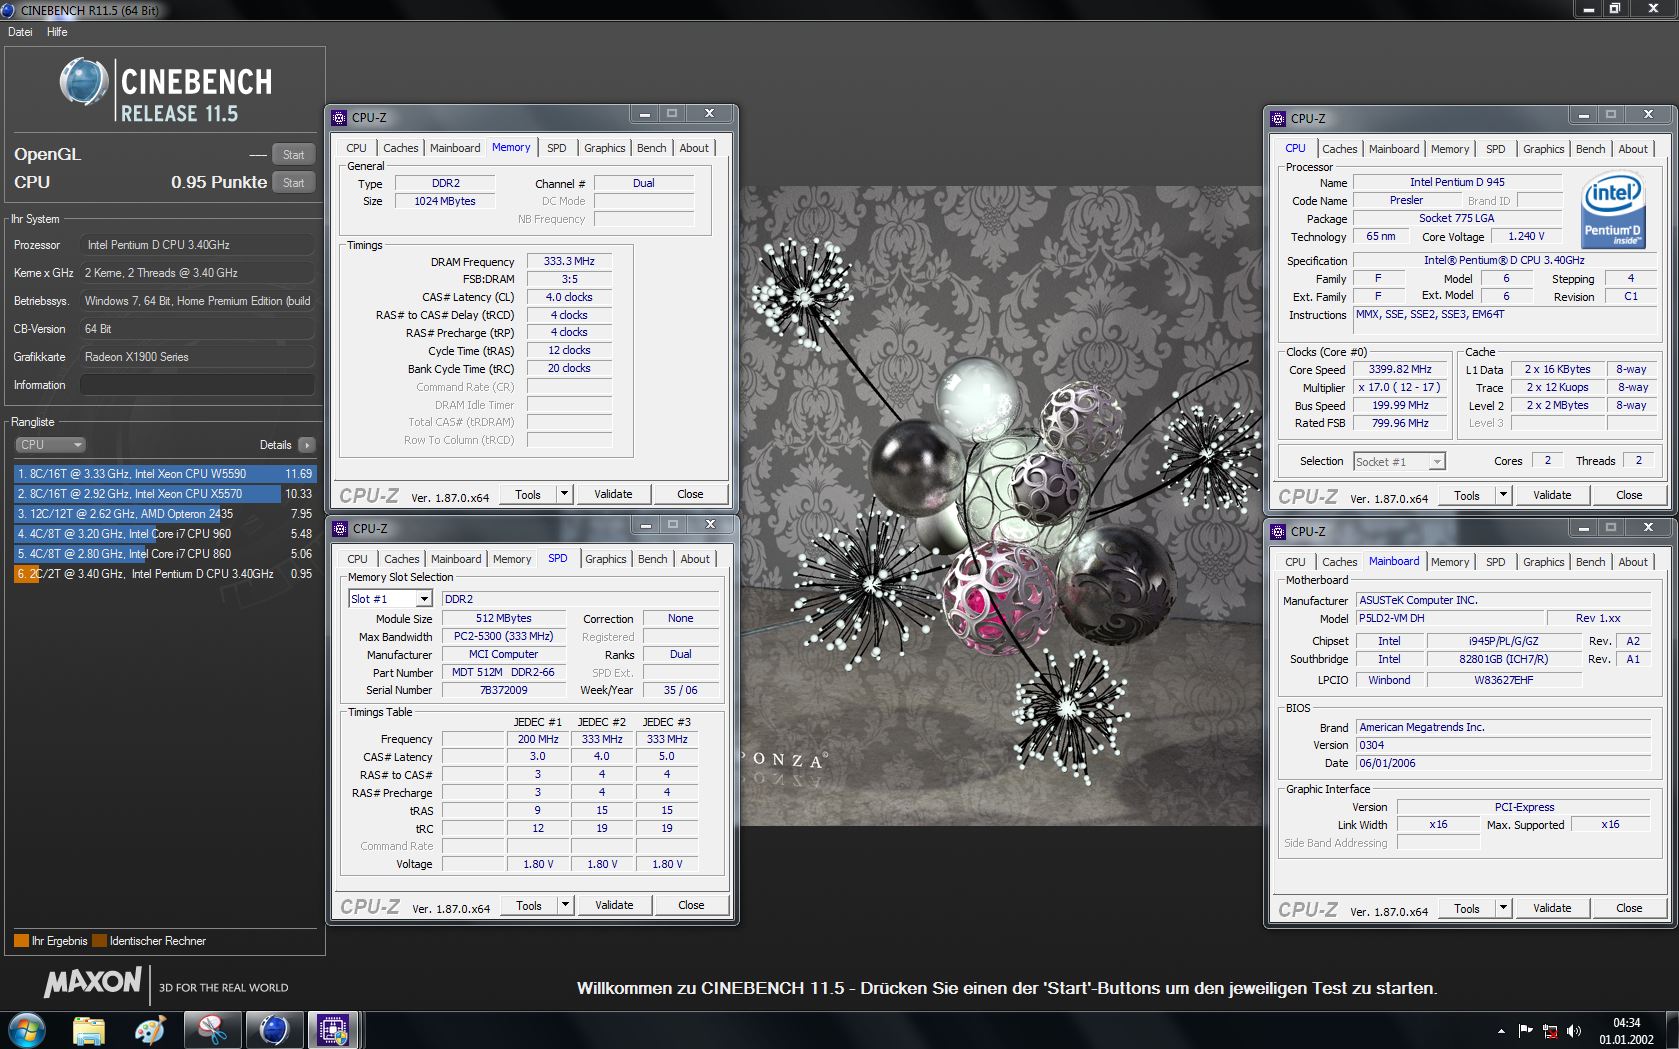Click Close in the Memory window

pyautogui.click(x=690, y=494)
